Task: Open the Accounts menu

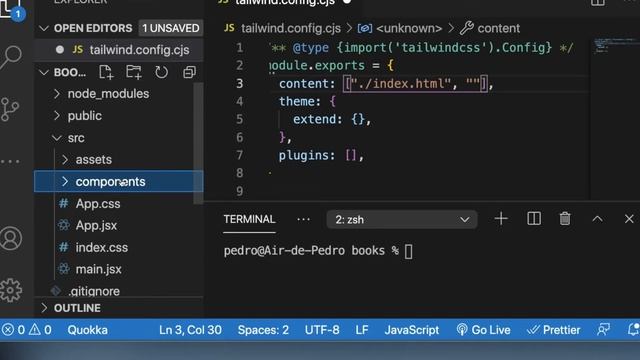Action: pyautogui.click(x=11, y=238)
